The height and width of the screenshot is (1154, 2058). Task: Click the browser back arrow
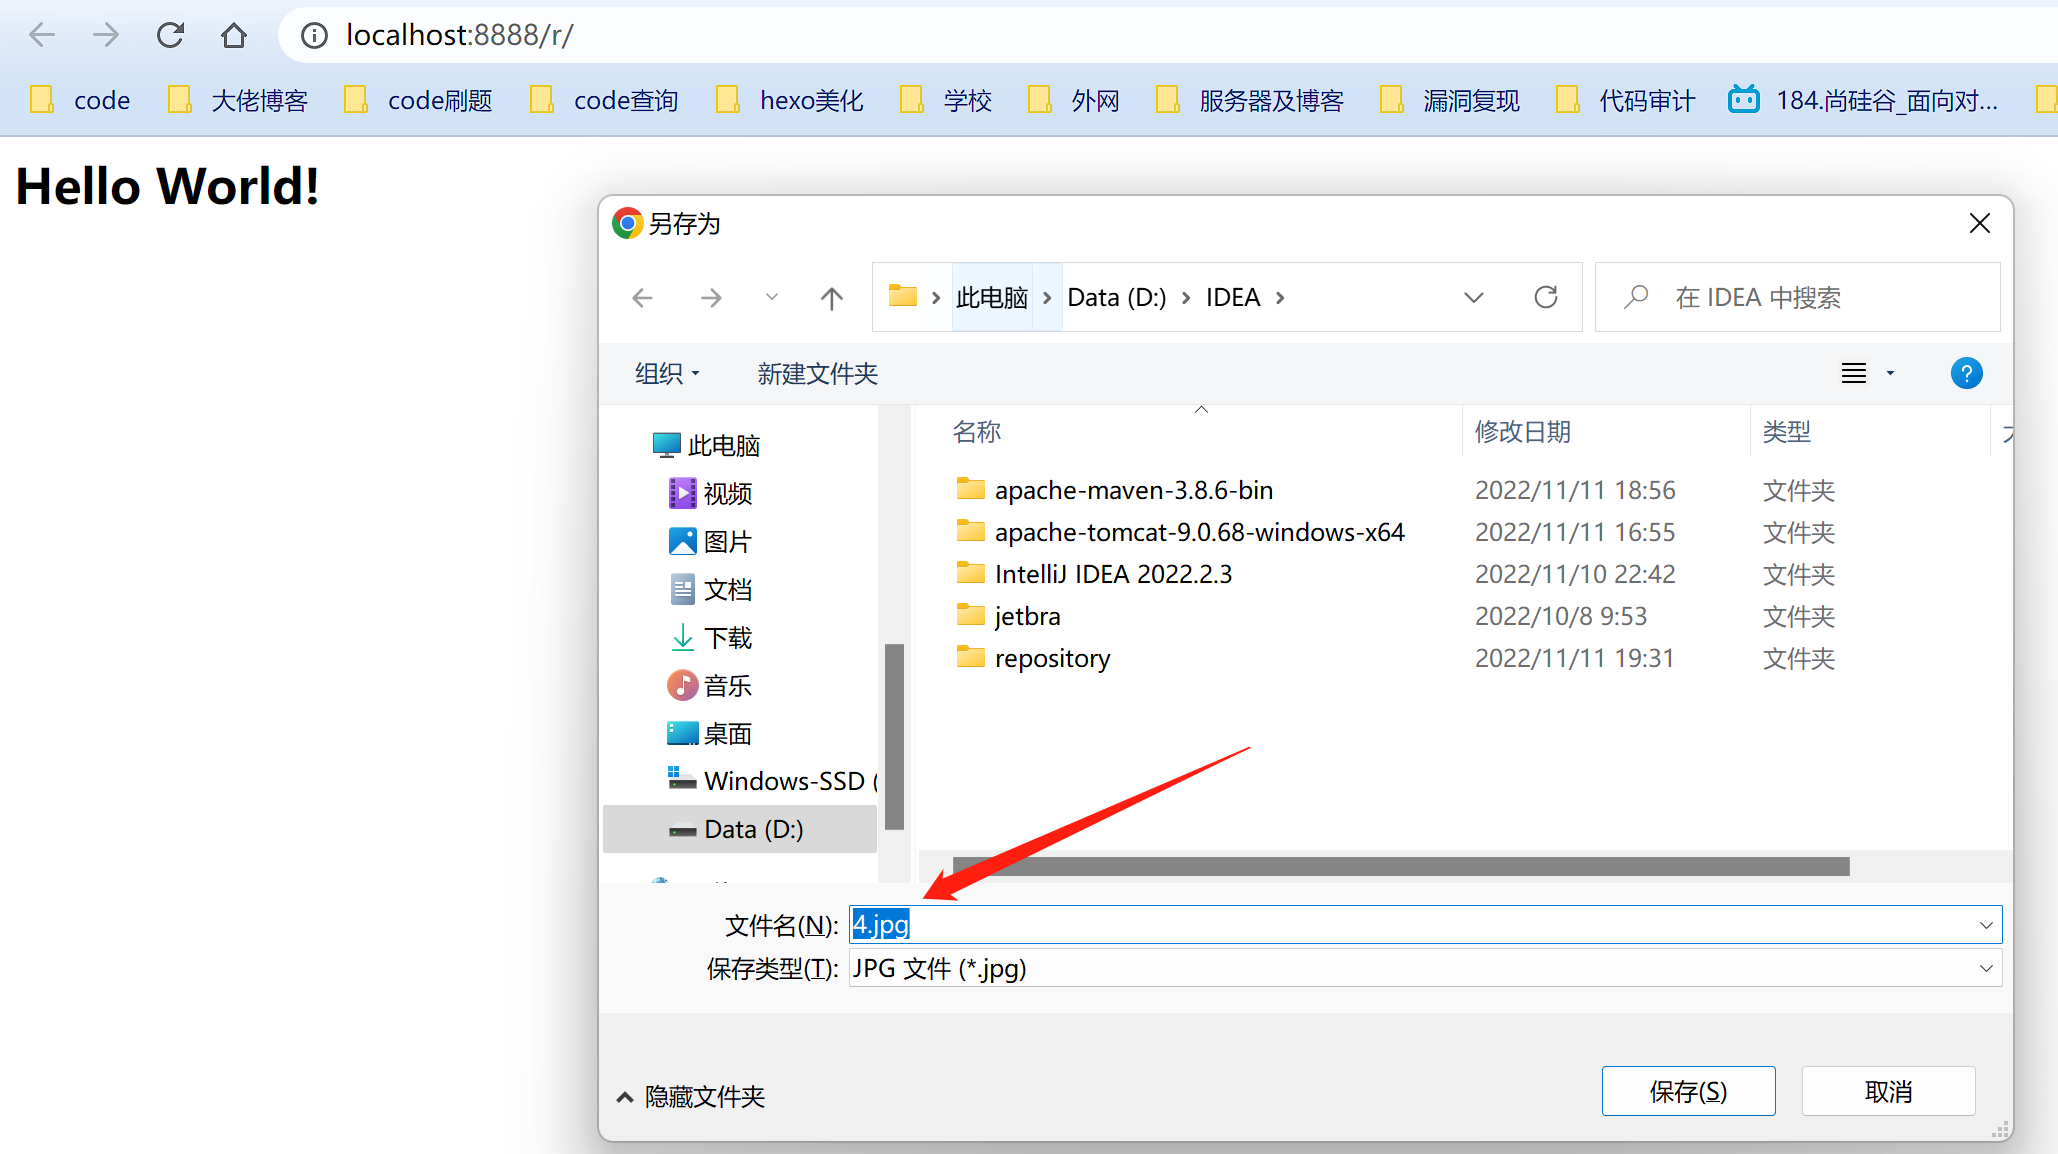[42, 36]
